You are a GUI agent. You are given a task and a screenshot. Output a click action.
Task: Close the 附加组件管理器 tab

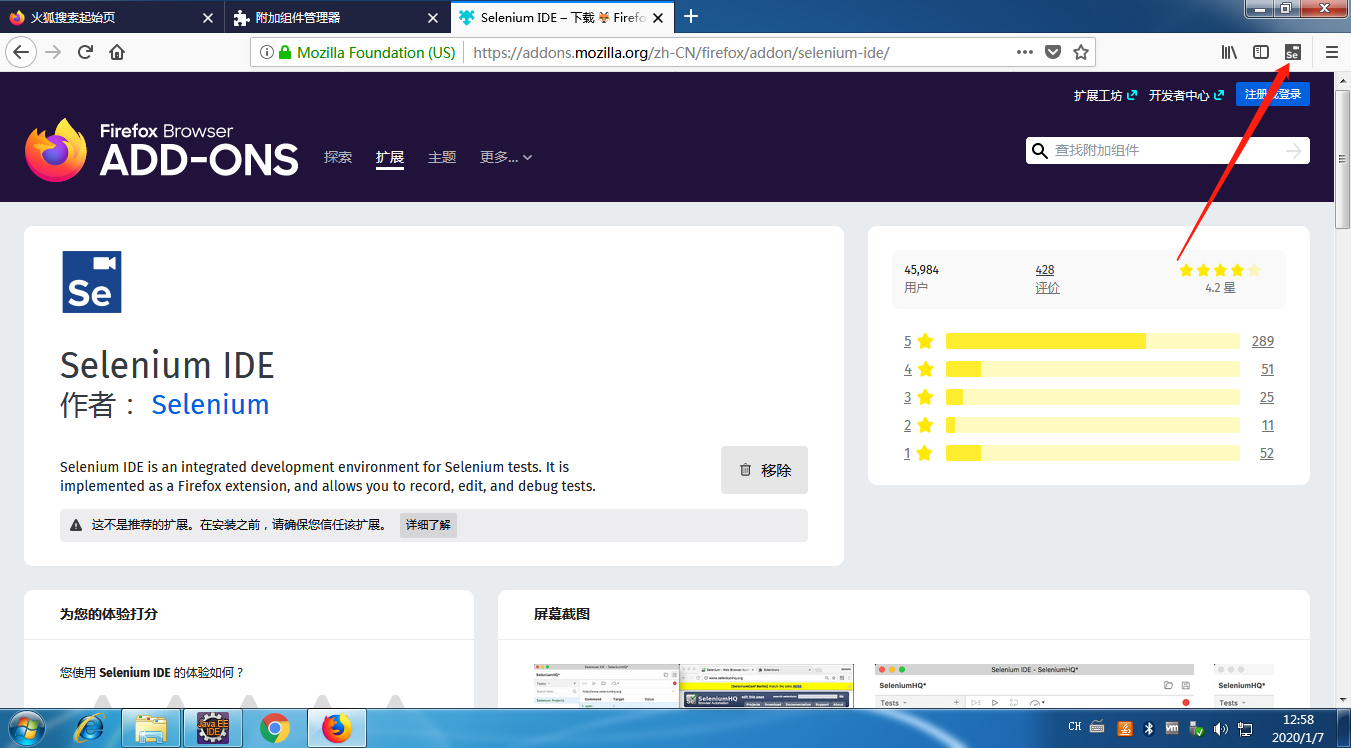[433, 18]
